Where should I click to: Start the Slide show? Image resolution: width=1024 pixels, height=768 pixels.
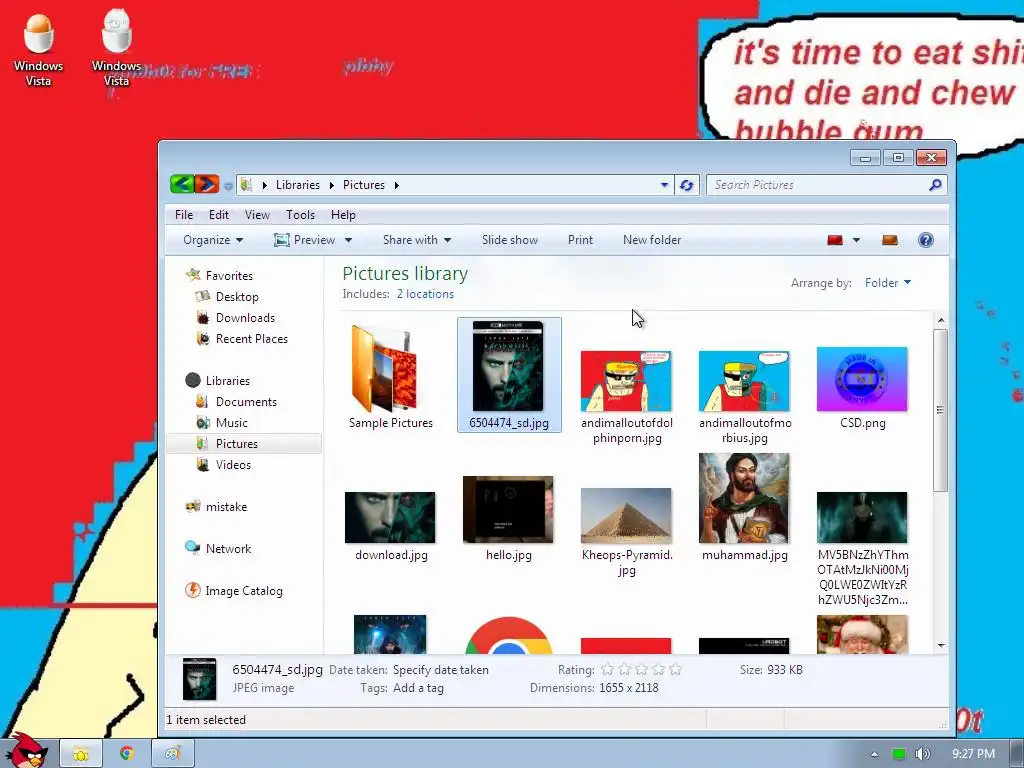[510, 240]
